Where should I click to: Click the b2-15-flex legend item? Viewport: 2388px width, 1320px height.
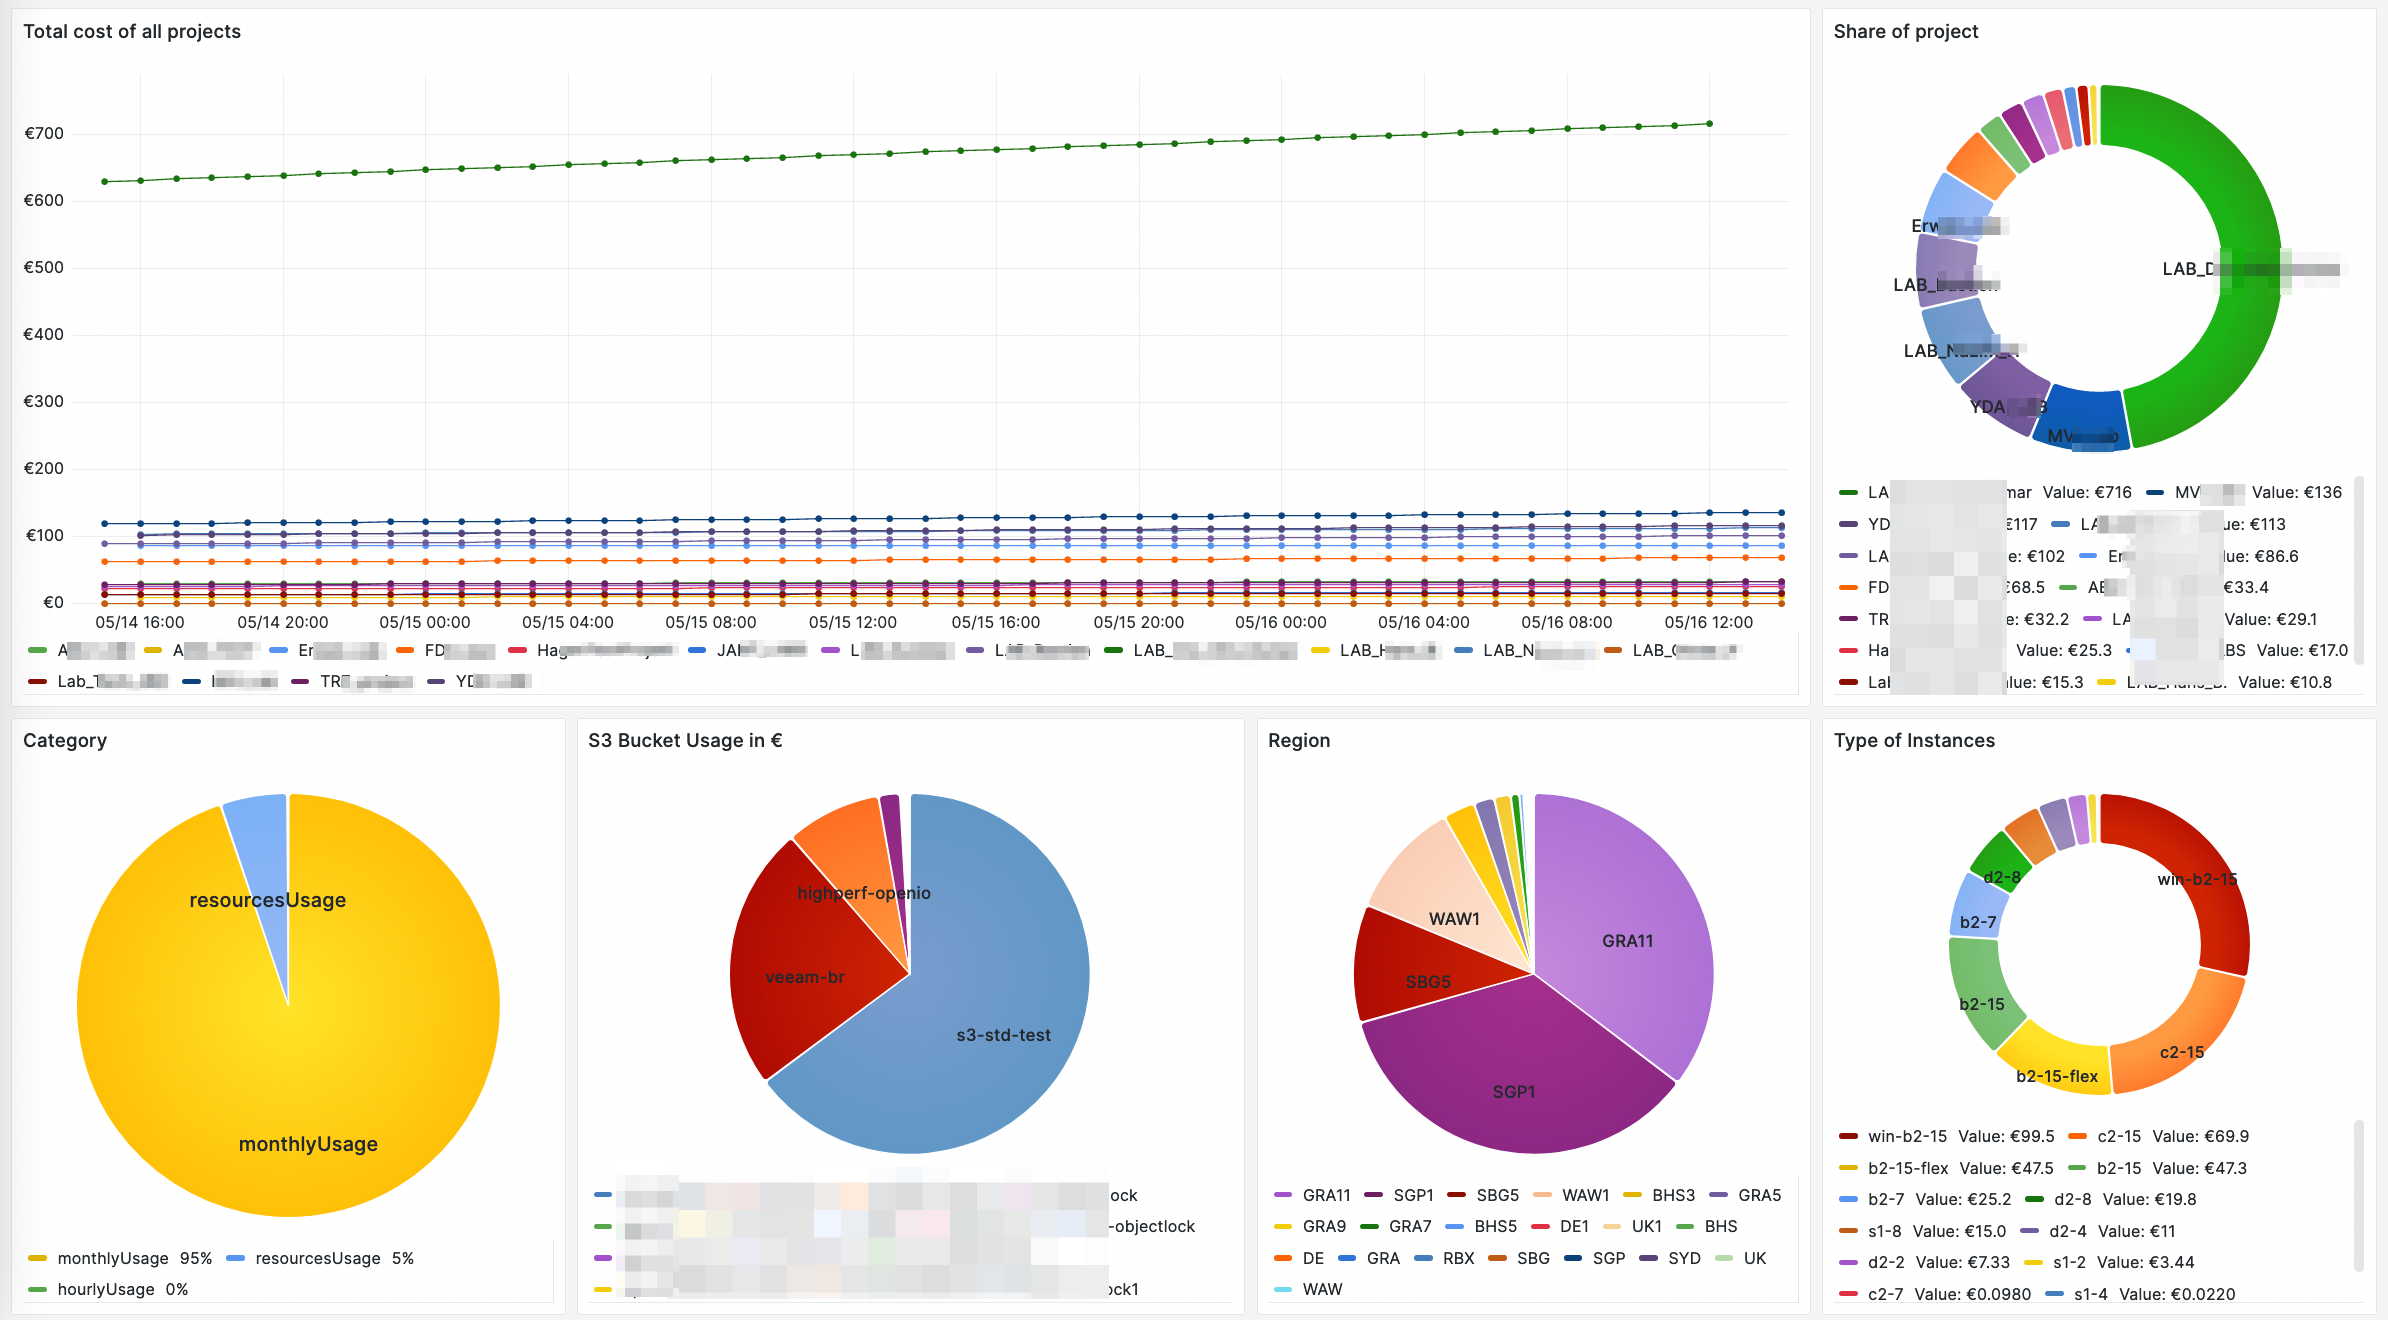(x=1907, y=1168)
